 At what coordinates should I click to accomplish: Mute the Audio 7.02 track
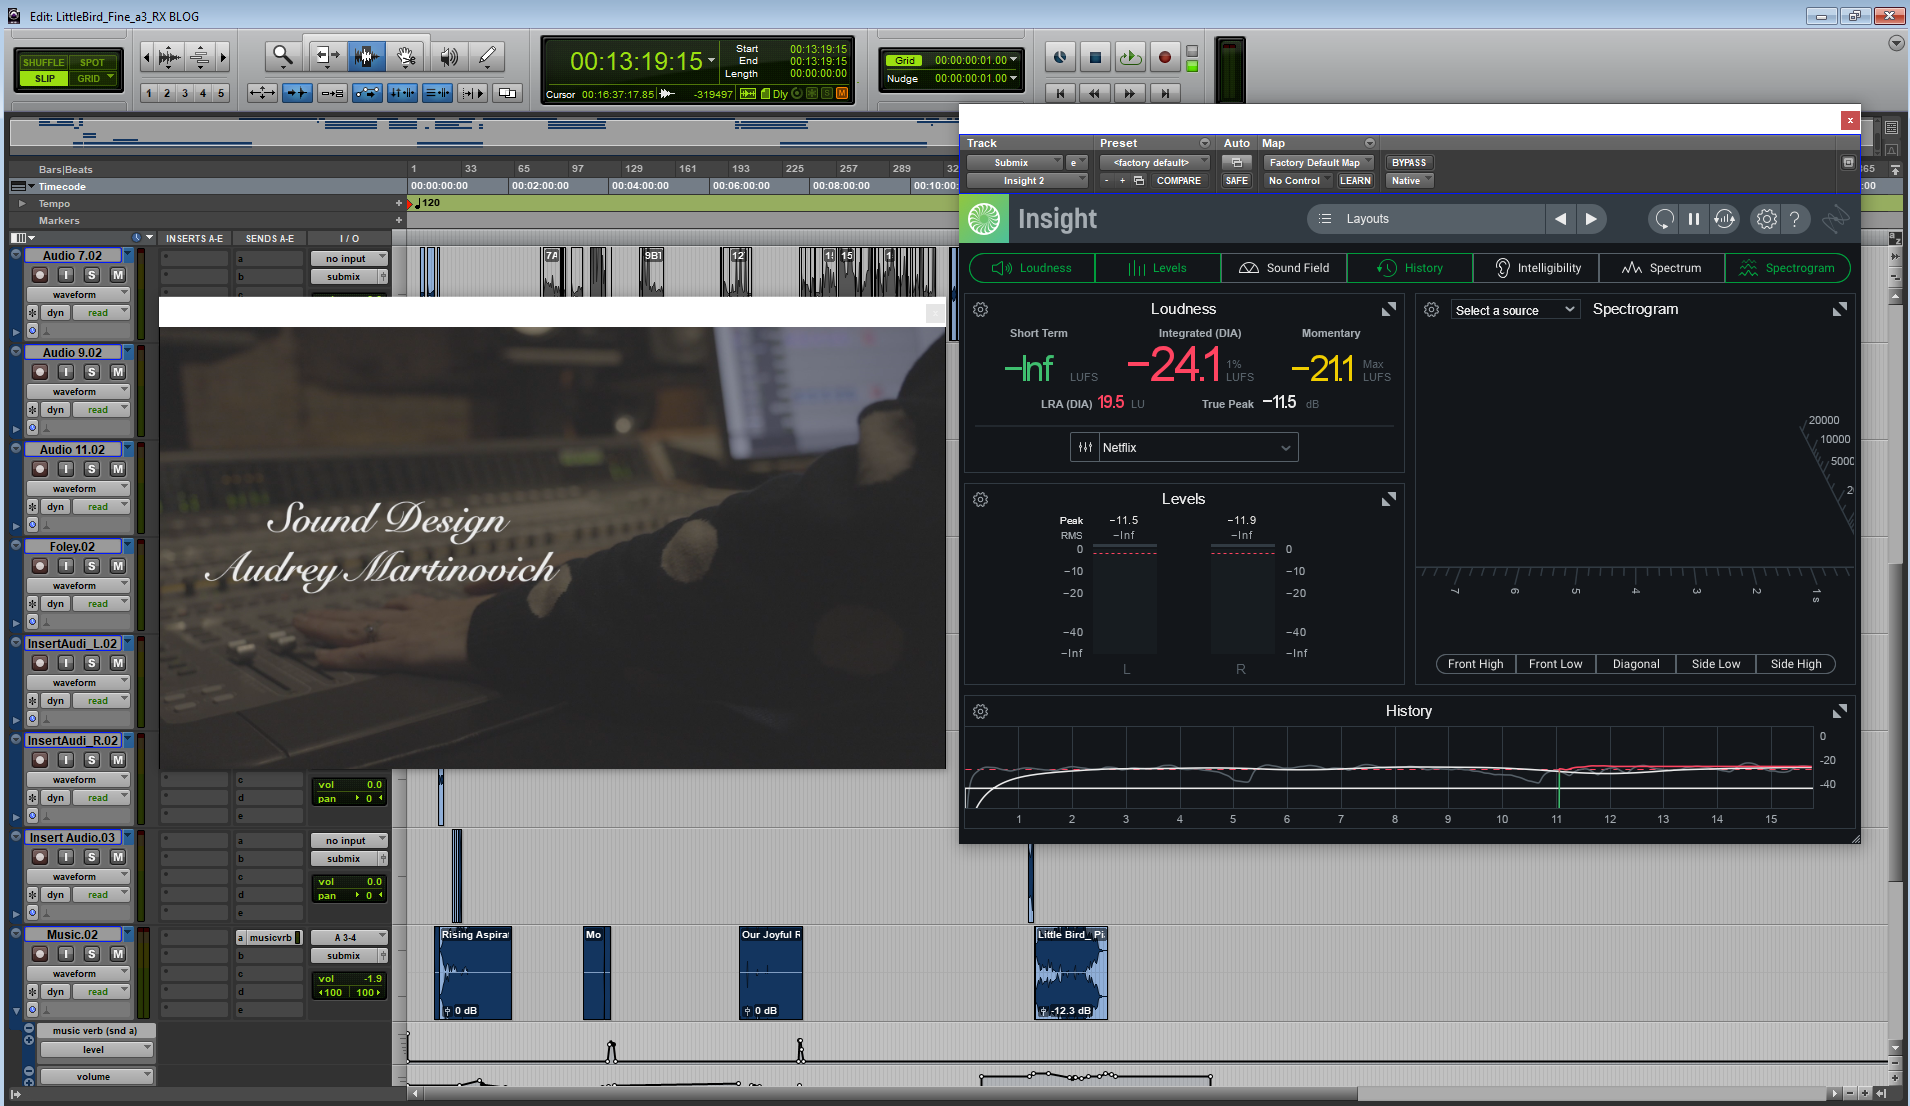117,275
